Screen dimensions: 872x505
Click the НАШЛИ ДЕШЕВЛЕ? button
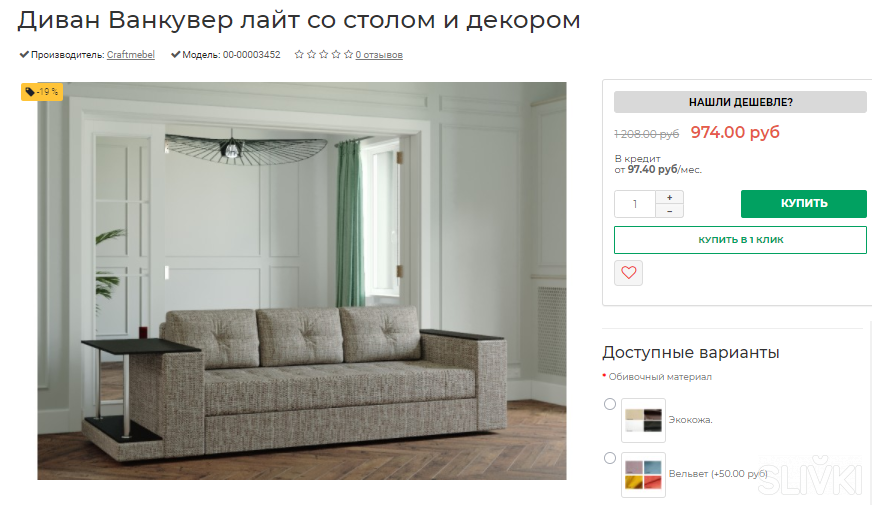pyautogui.click(x=740, y=102)
